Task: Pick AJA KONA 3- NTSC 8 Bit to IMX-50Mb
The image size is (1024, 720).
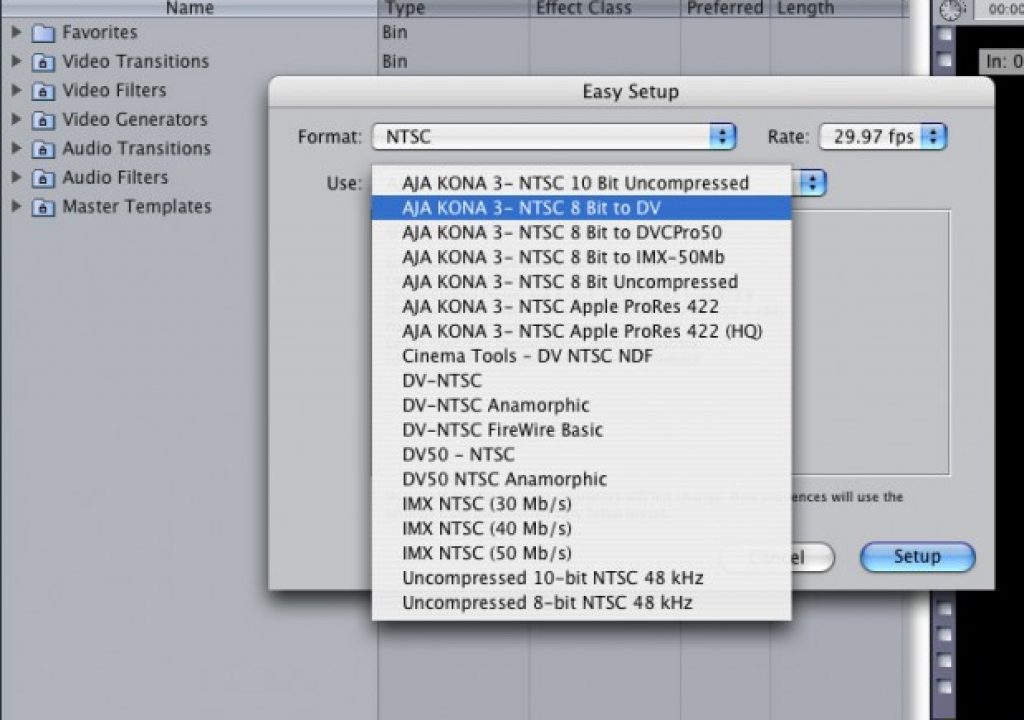Action: [x=581, y=257]
